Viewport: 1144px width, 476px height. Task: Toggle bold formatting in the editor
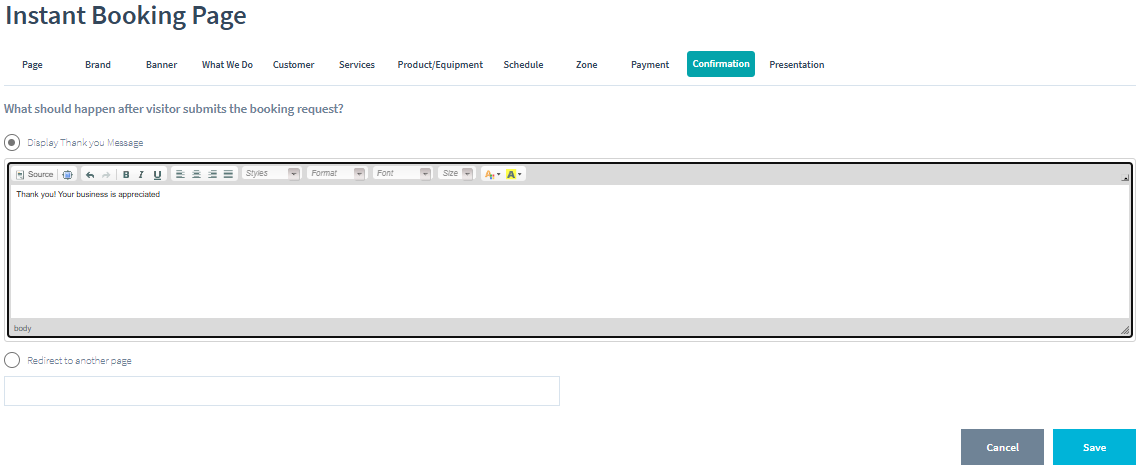tap(126, 174)
